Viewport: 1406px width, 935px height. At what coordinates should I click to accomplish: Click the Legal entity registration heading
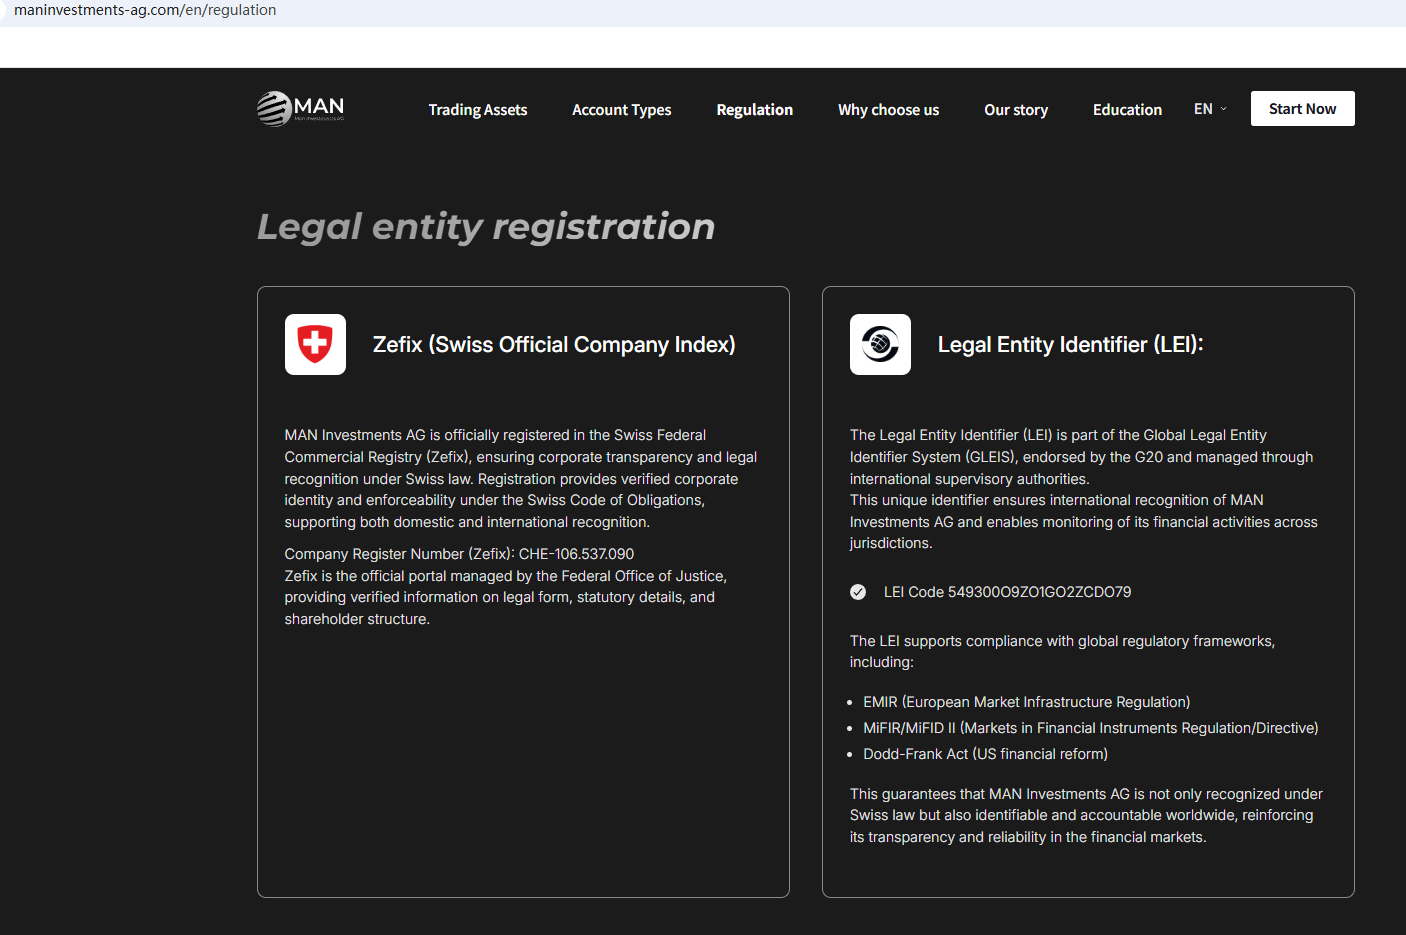pos(486,227)
